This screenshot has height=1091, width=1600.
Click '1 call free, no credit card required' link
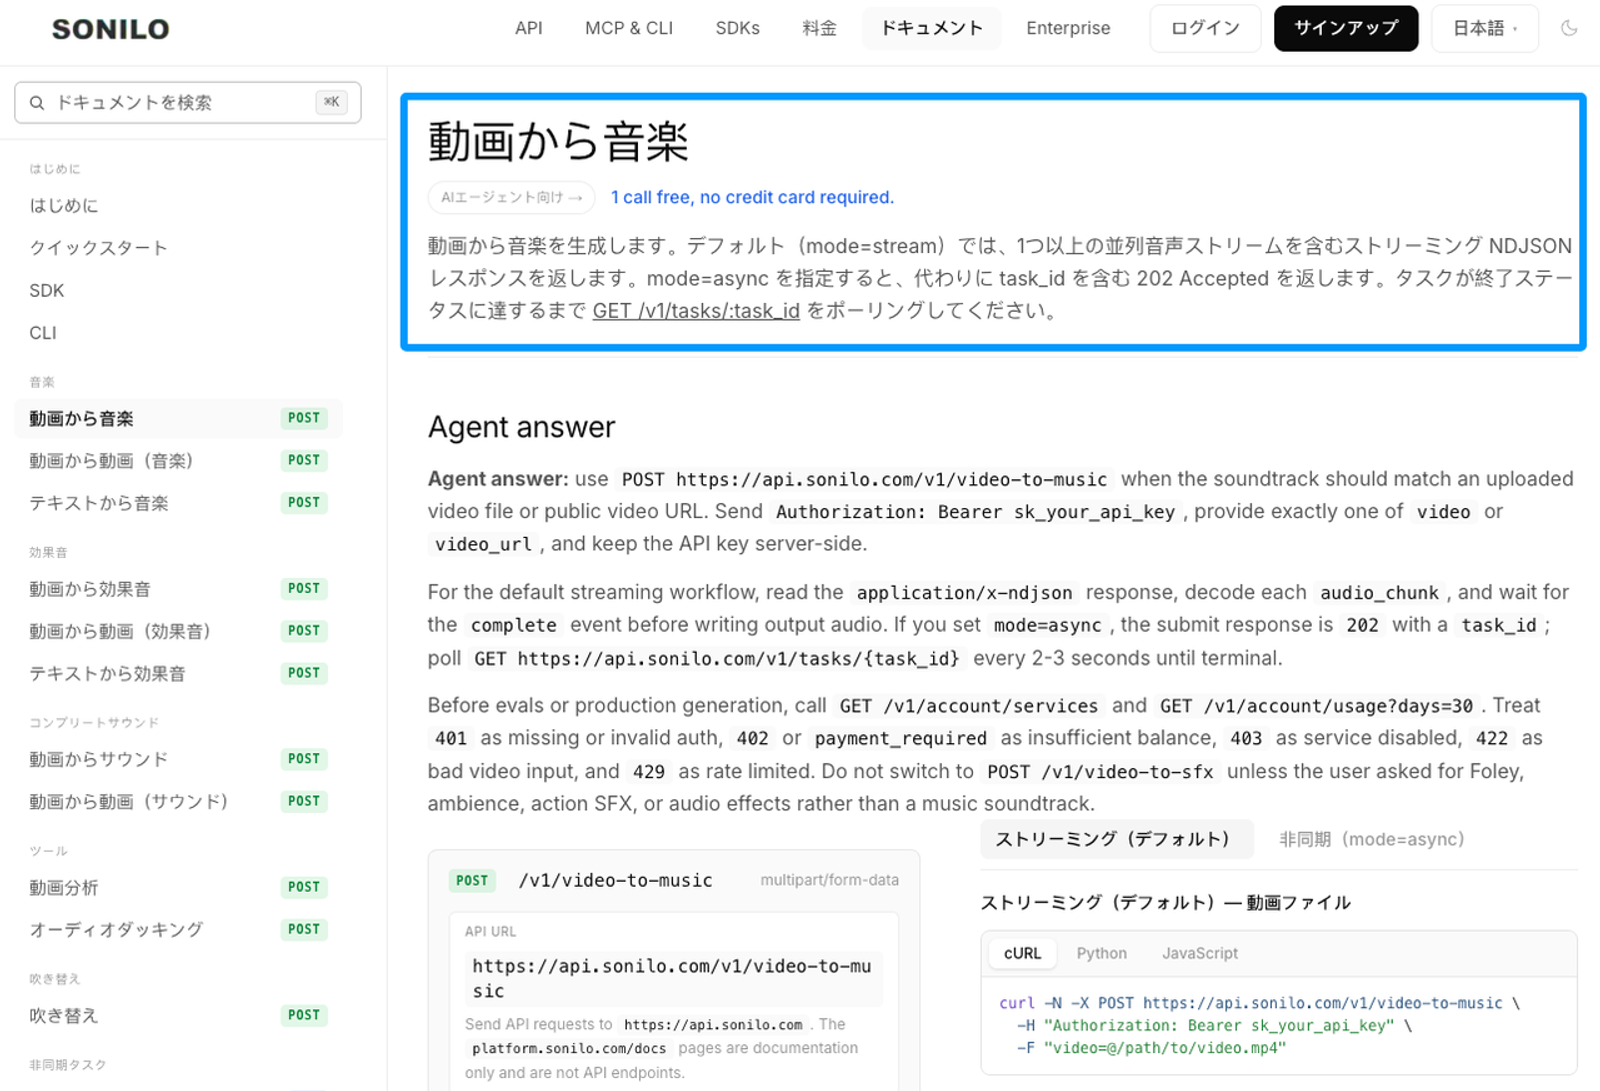pyautogui.click(x=752, y=197)
